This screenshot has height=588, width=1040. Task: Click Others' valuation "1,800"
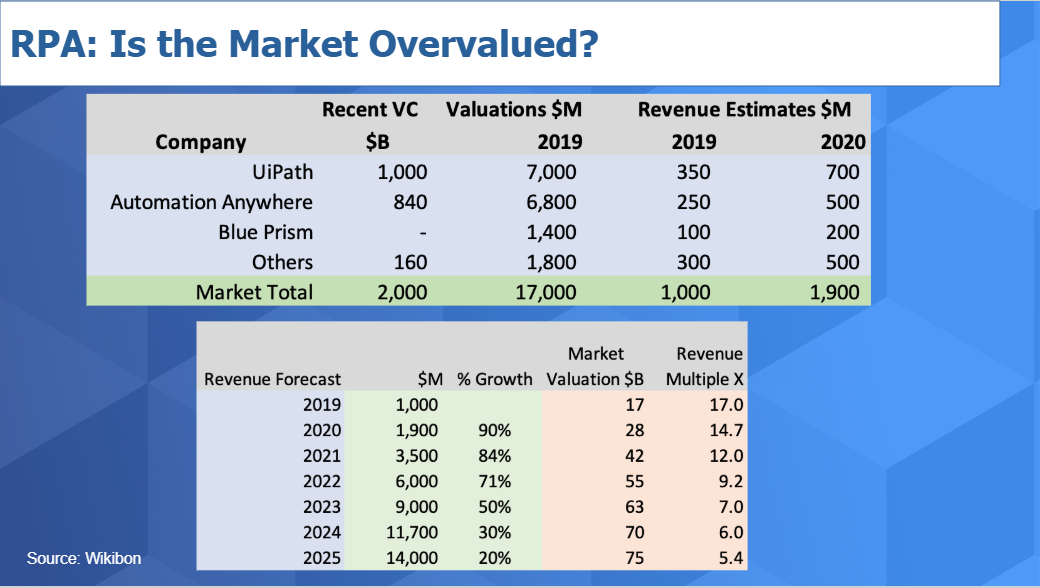tap(551, 263)
